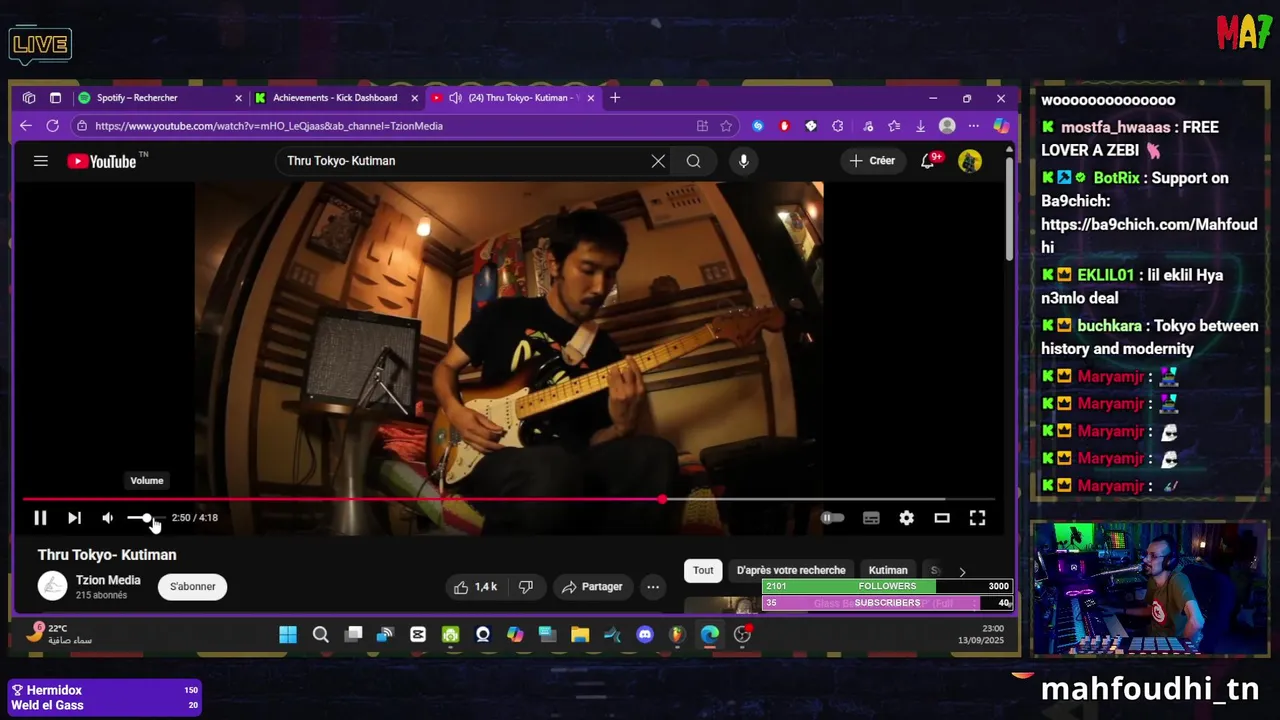Open the Créer menu
The height and width of the screenshot is (720, 1280).
pyautogui.click(x=872, y=161)
